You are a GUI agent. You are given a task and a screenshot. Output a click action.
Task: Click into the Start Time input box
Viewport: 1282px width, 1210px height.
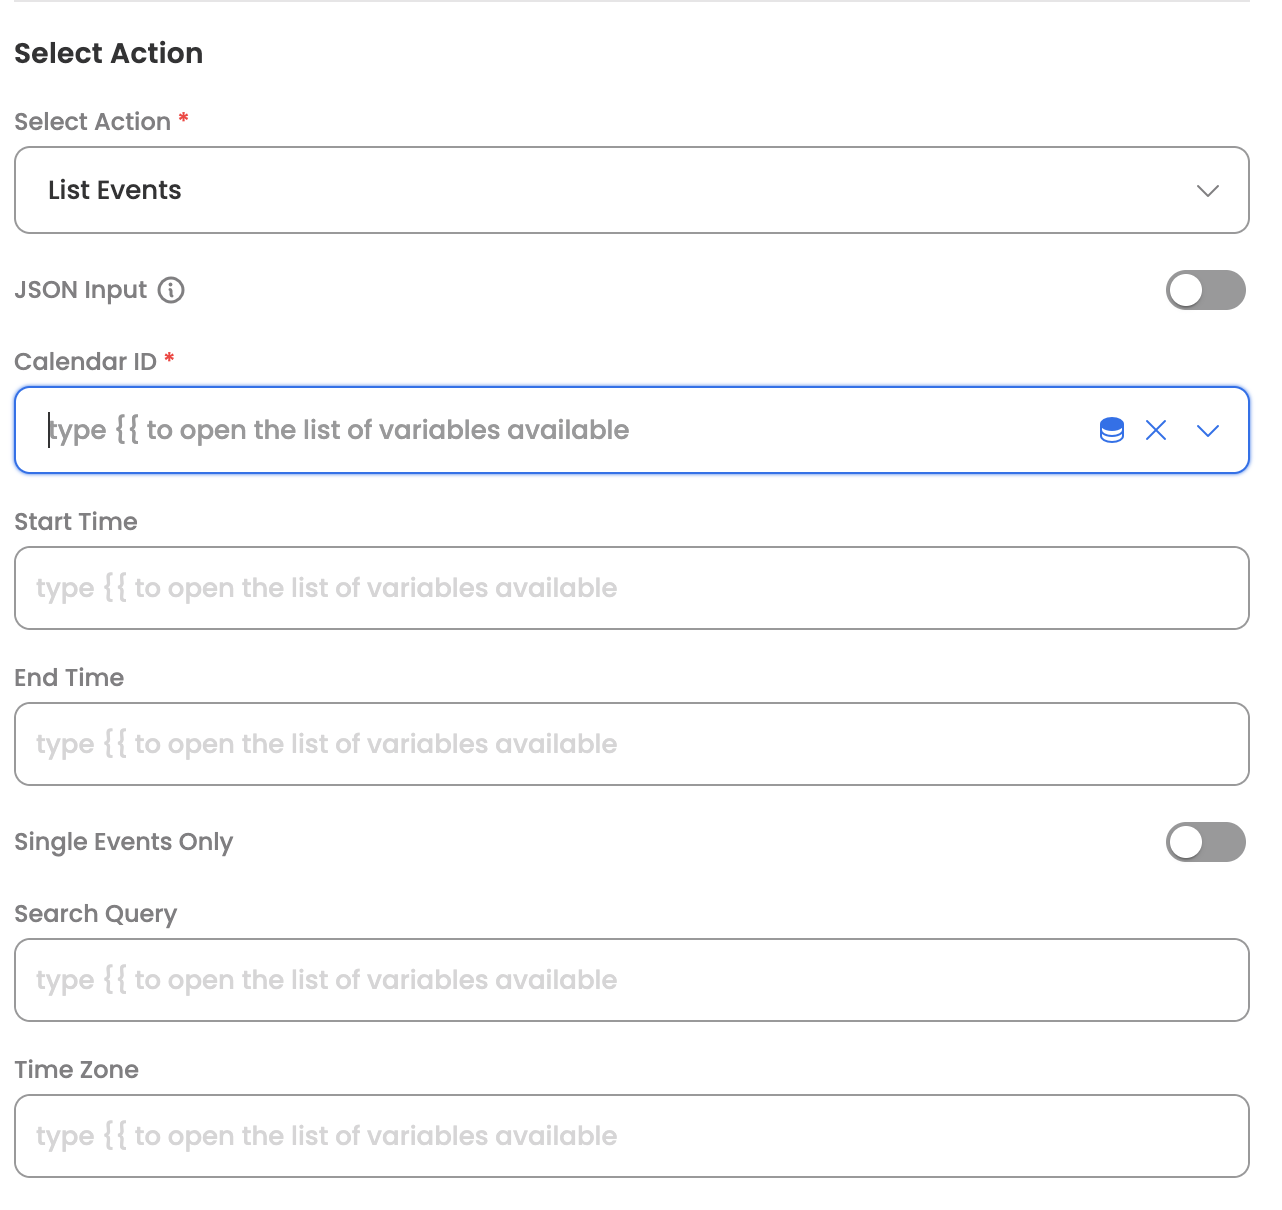632,588
